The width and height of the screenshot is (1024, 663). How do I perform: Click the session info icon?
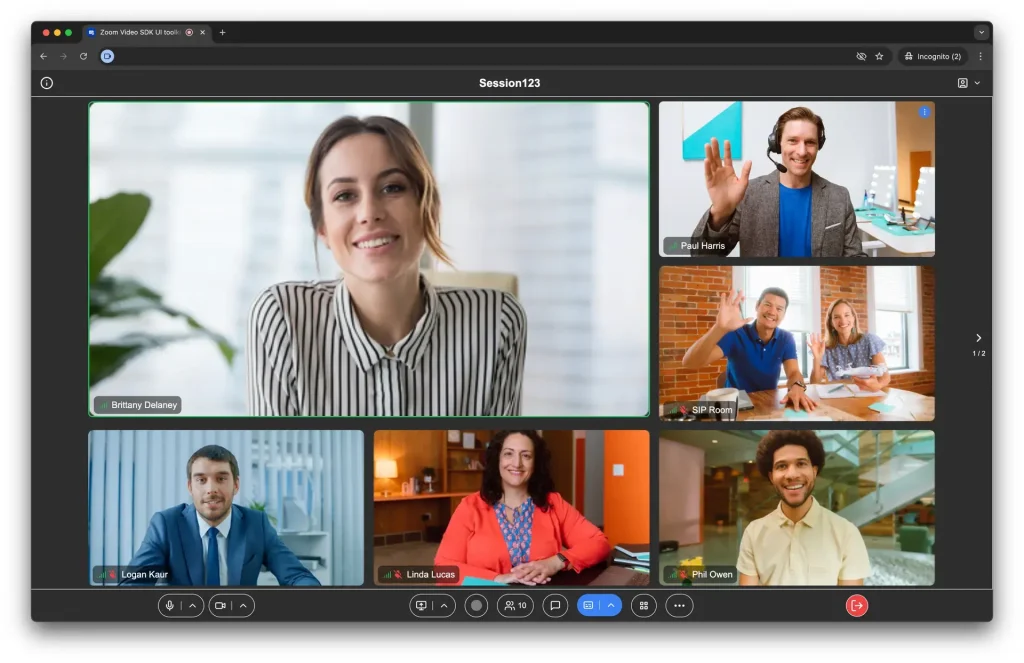click(47, 83)
